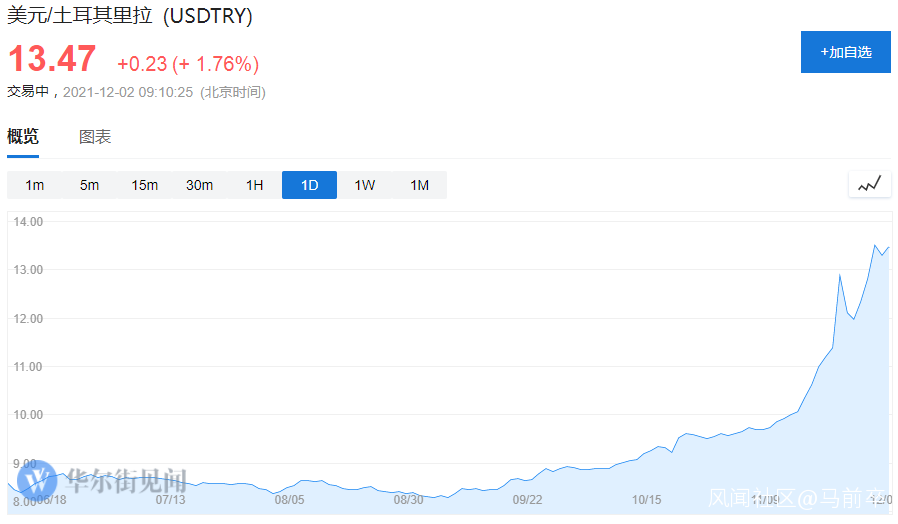Toggle the line chart type icon

tap(869, 184)
